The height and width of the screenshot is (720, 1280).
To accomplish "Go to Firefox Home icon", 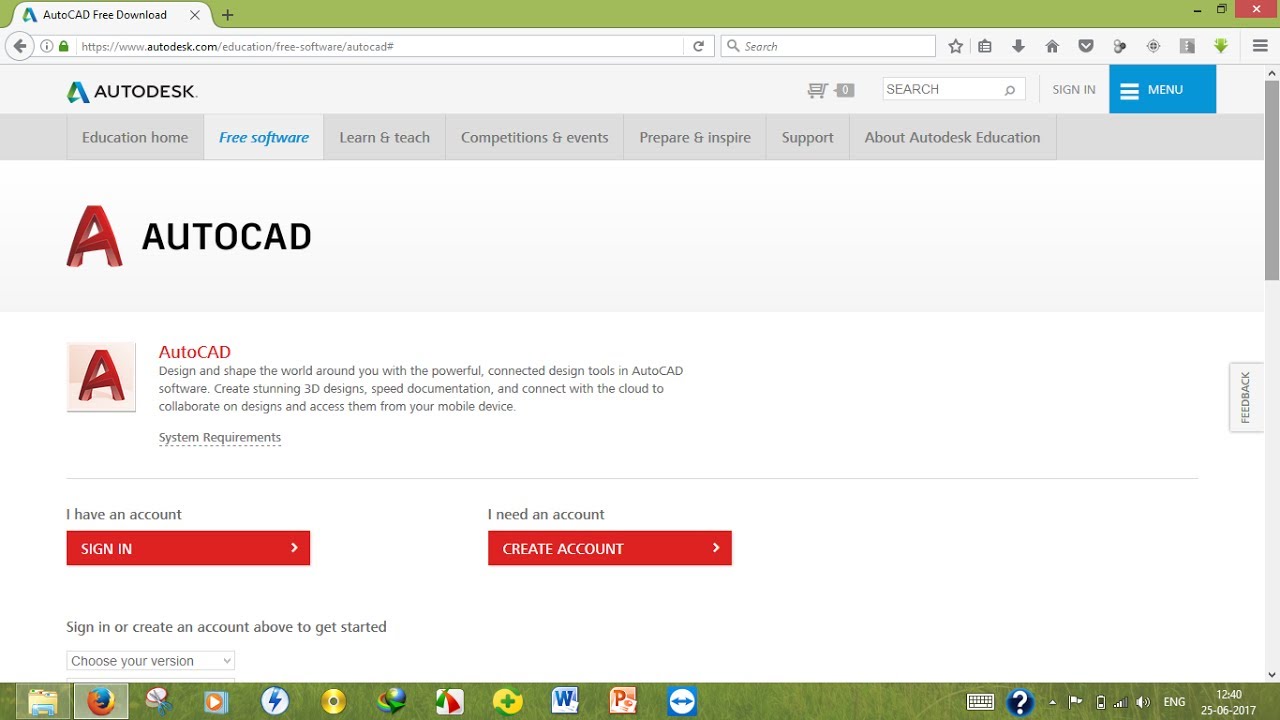I will [1052, 46].
